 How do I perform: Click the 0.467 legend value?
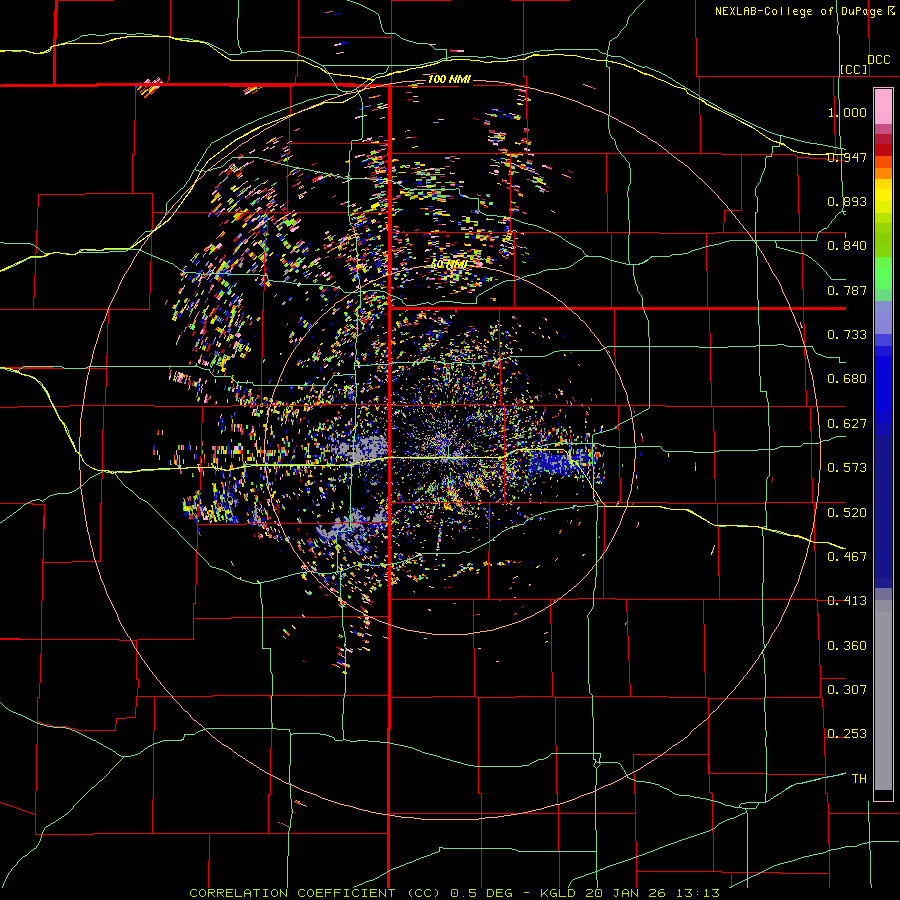point(847,557)
